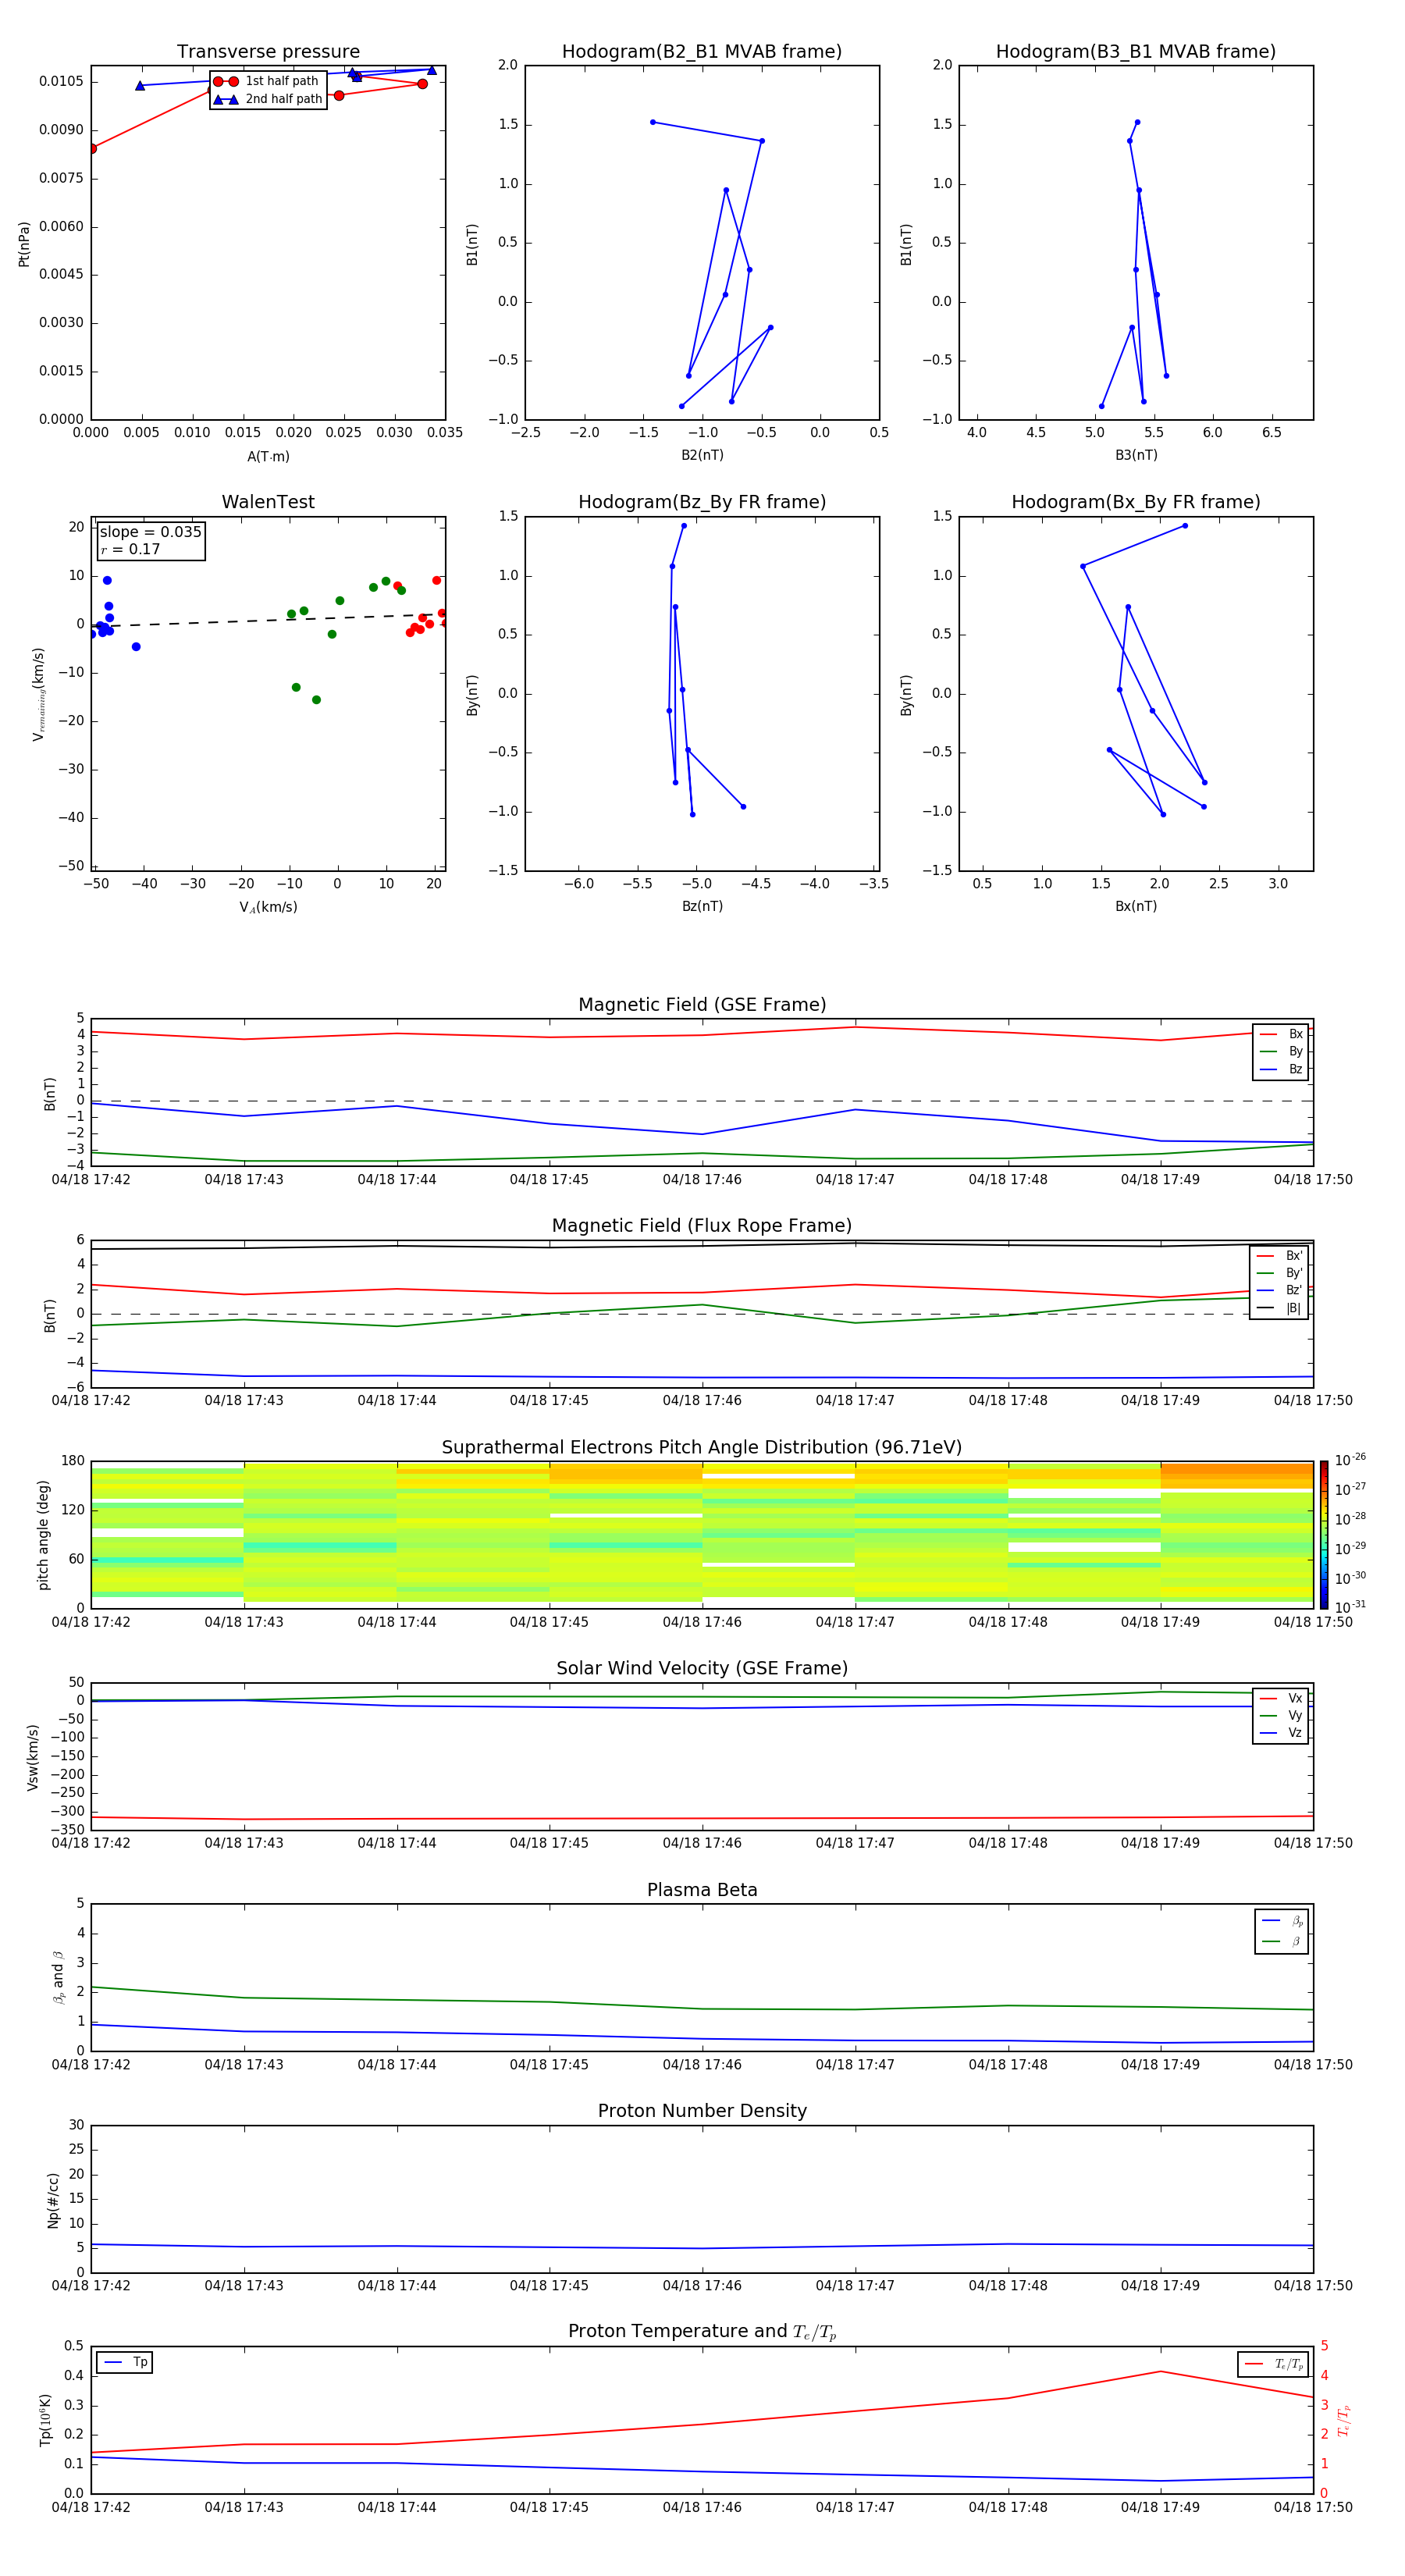Click 'Vz' in the solar wind legend
Screen dimensions: 1405x2576
coord(1281,1733)
